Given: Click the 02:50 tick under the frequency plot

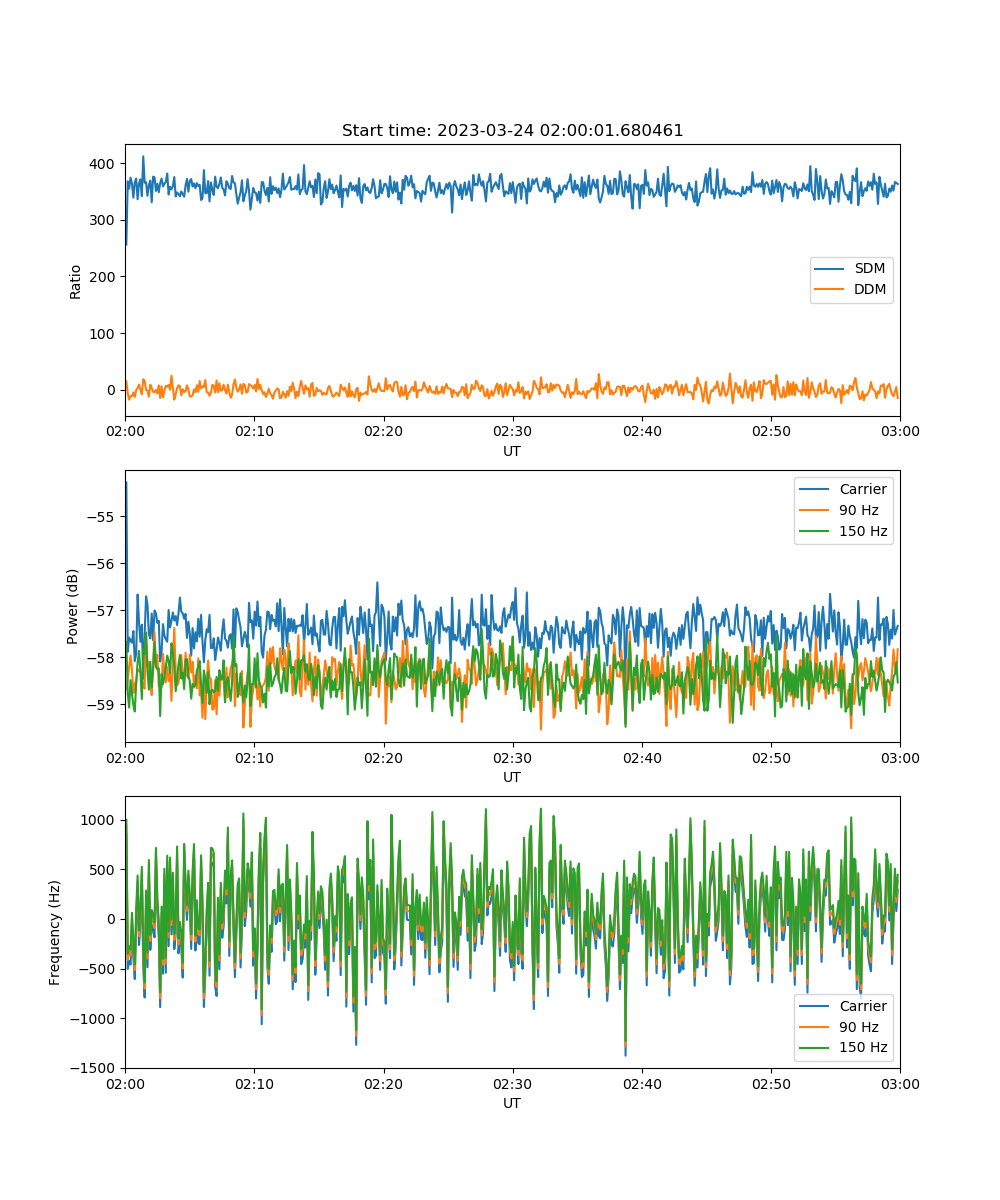Looking at the screenshot, I should [x=771, y=1083].
